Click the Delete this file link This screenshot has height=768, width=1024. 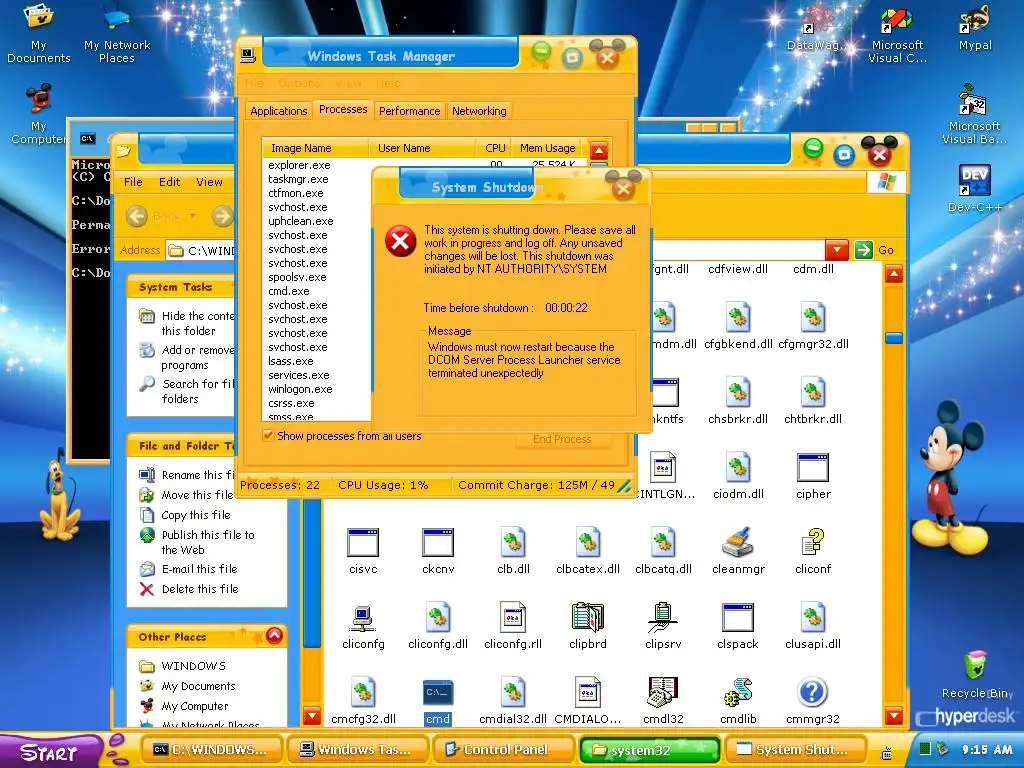coord(189,589)
